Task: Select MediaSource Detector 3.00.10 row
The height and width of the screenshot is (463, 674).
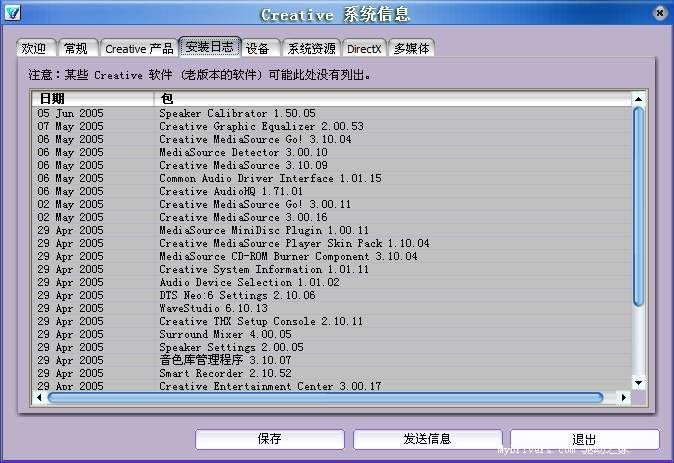Action: 332,153
